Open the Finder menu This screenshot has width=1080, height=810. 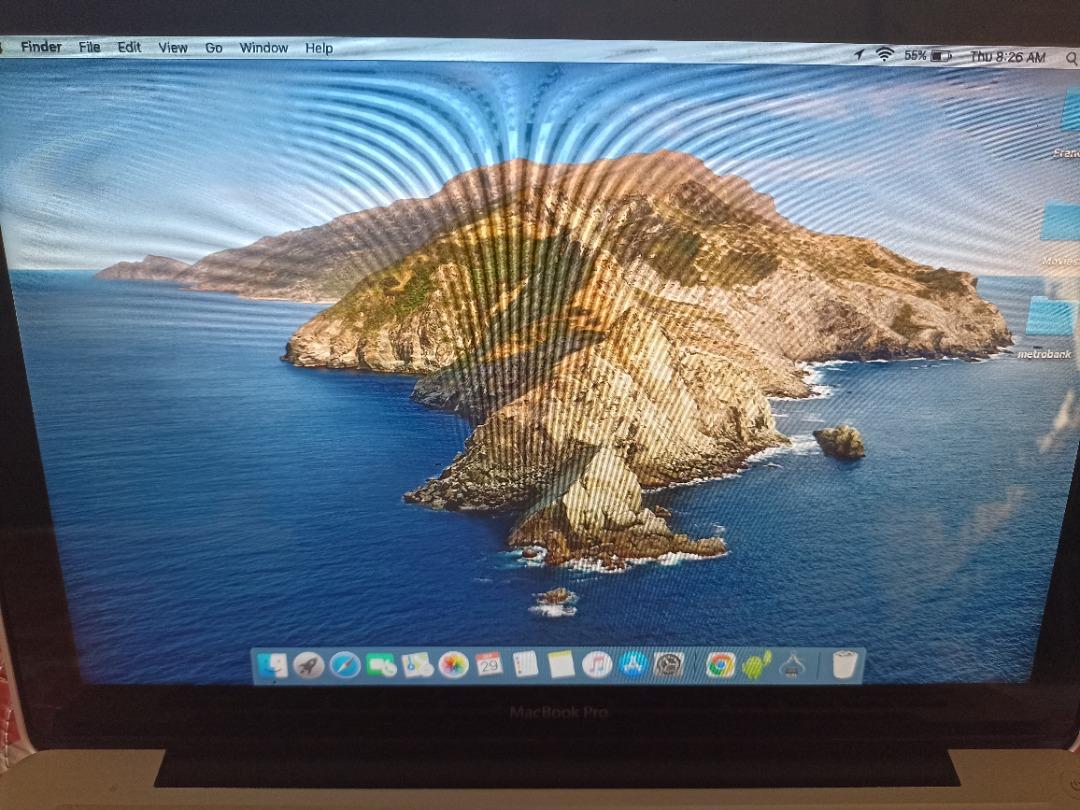[x=41, y=47]
